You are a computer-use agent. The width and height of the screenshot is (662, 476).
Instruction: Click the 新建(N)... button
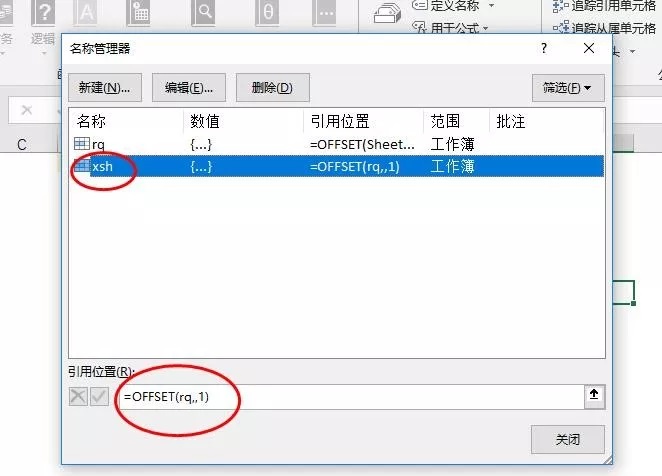[x=105, y=87]
